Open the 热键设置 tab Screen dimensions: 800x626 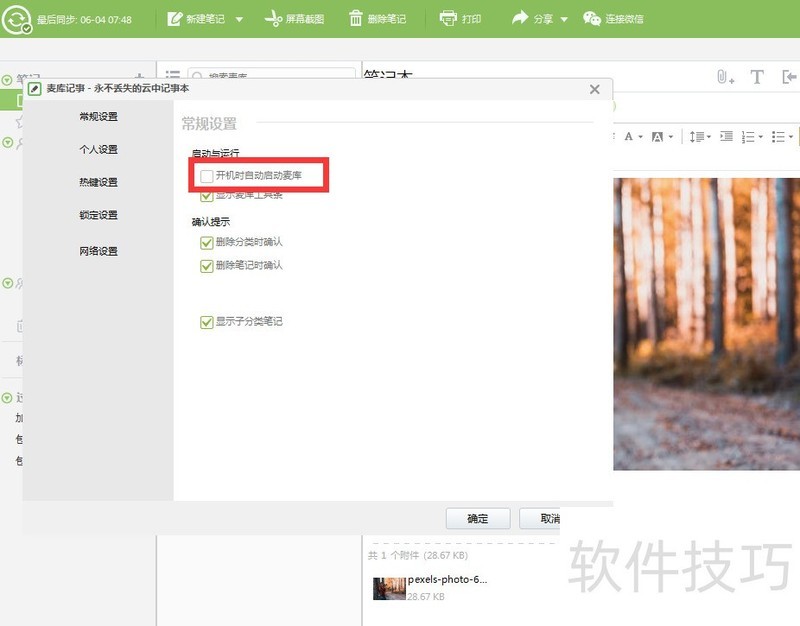tap(98, 182)
